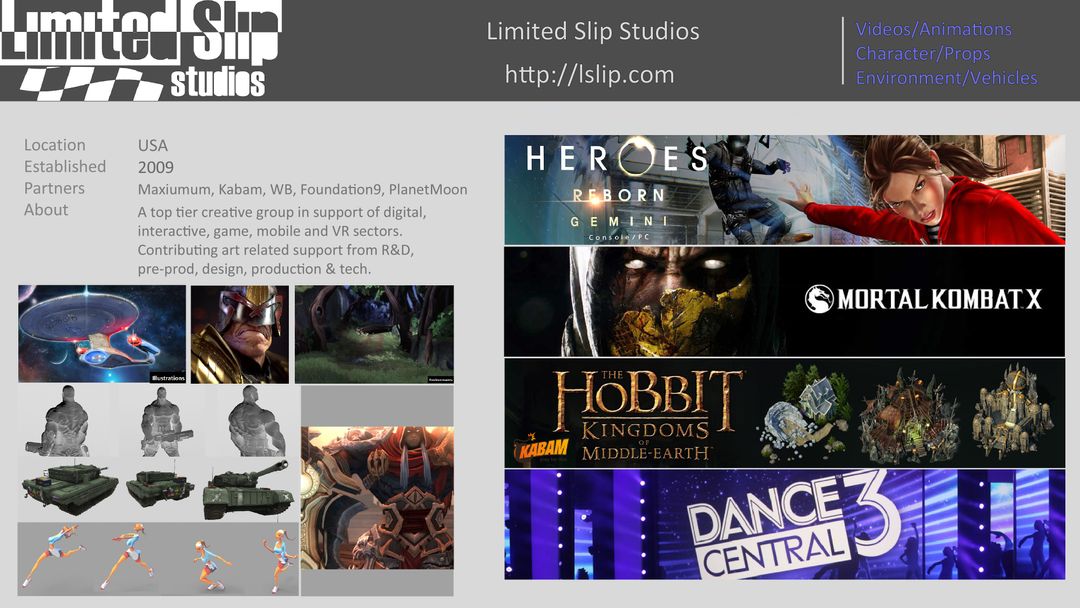This screenshot has height=608, width=1080.
Task: Click the Partners list text
Action: (x=302, y=189)
